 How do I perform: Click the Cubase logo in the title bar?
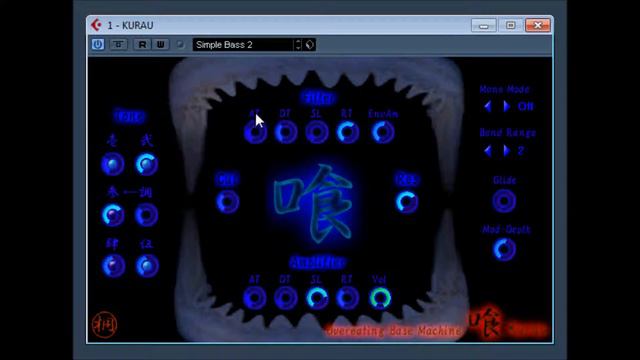[96, 25]
